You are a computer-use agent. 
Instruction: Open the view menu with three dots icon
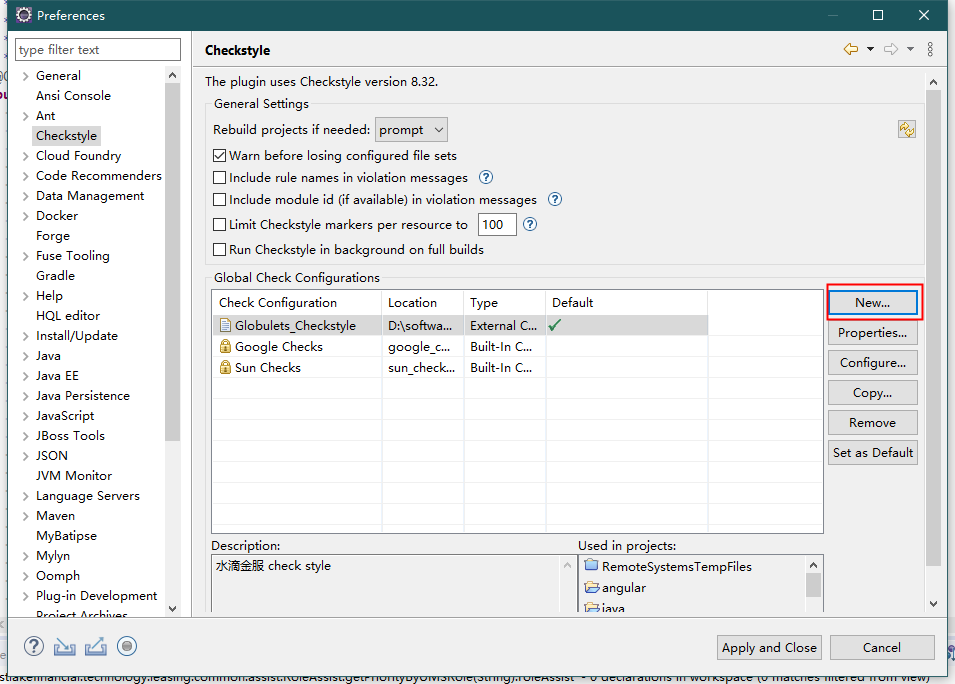tap(930, 49)
